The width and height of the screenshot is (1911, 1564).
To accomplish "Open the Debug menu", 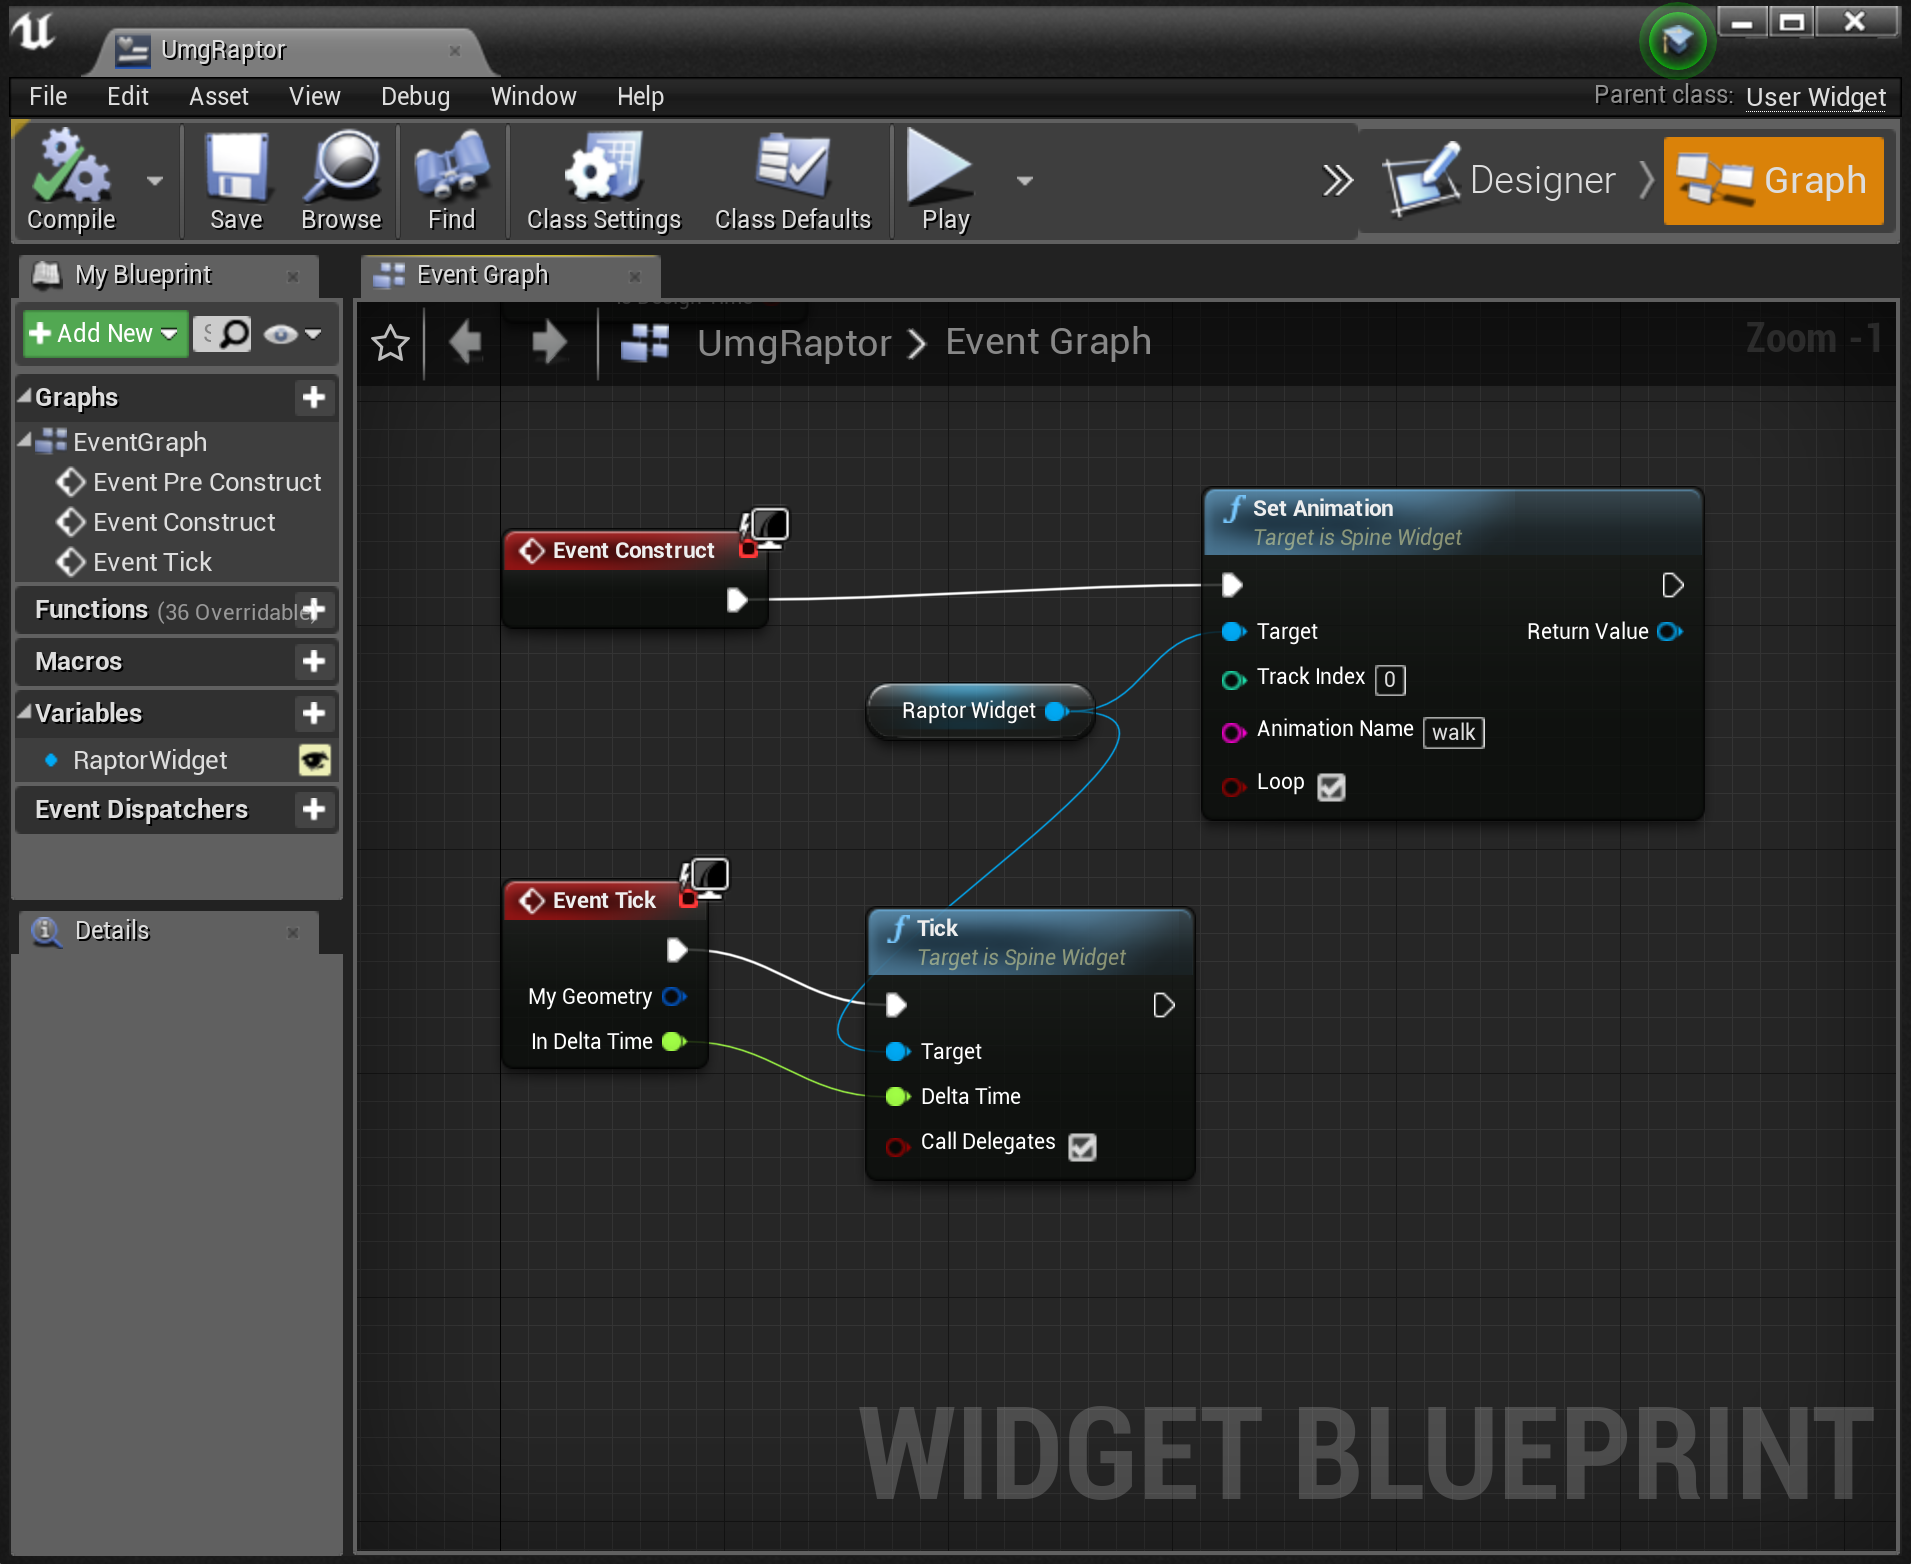I will tap(415, 97).
